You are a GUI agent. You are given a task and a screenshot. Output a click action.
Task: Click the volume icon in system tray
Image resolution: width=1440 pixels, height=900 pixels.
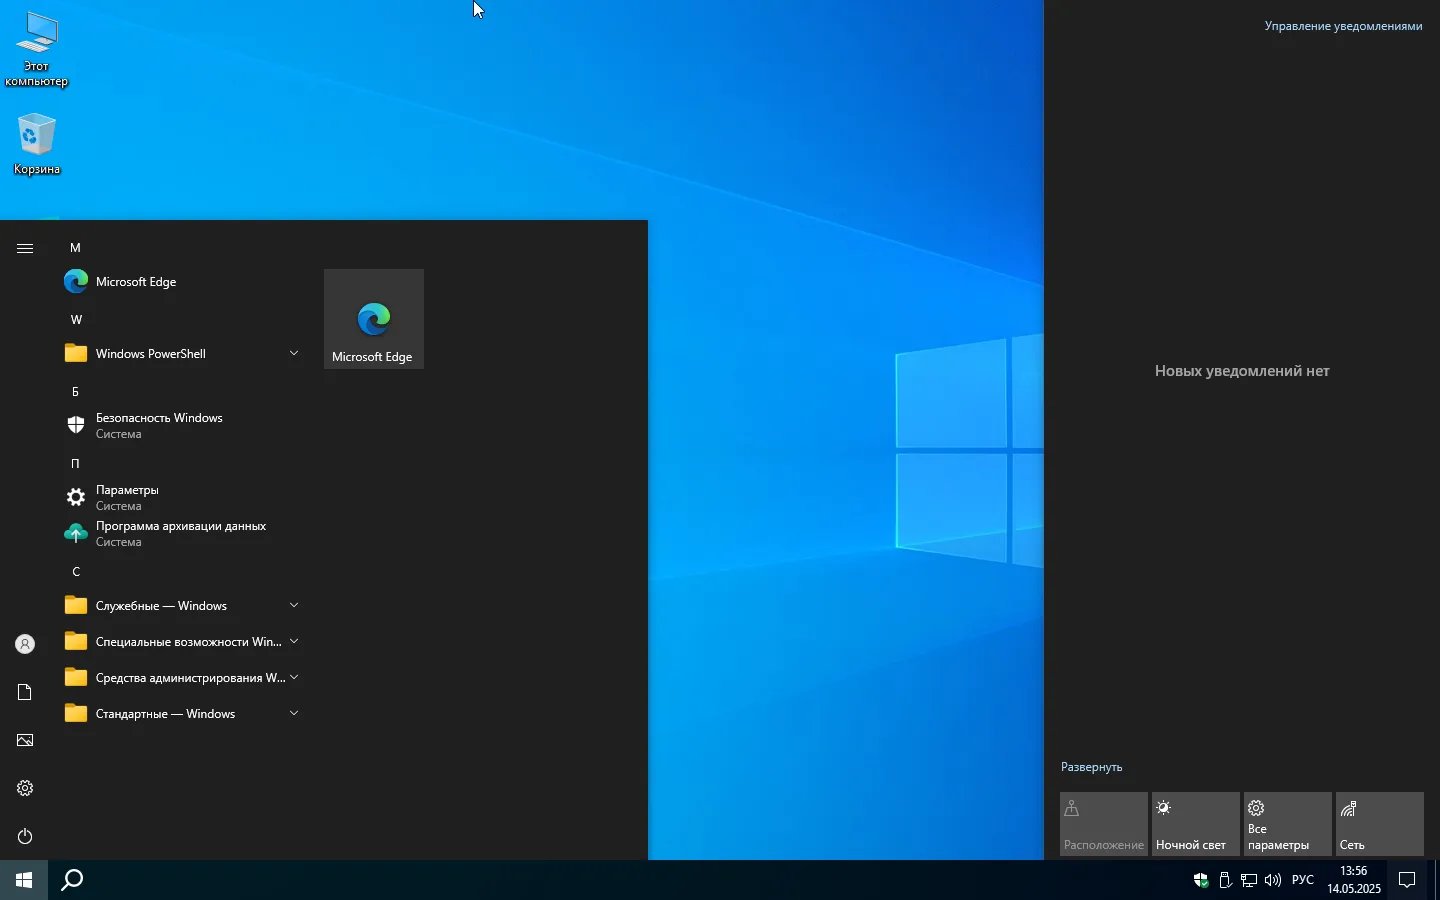coord(1273,880)
